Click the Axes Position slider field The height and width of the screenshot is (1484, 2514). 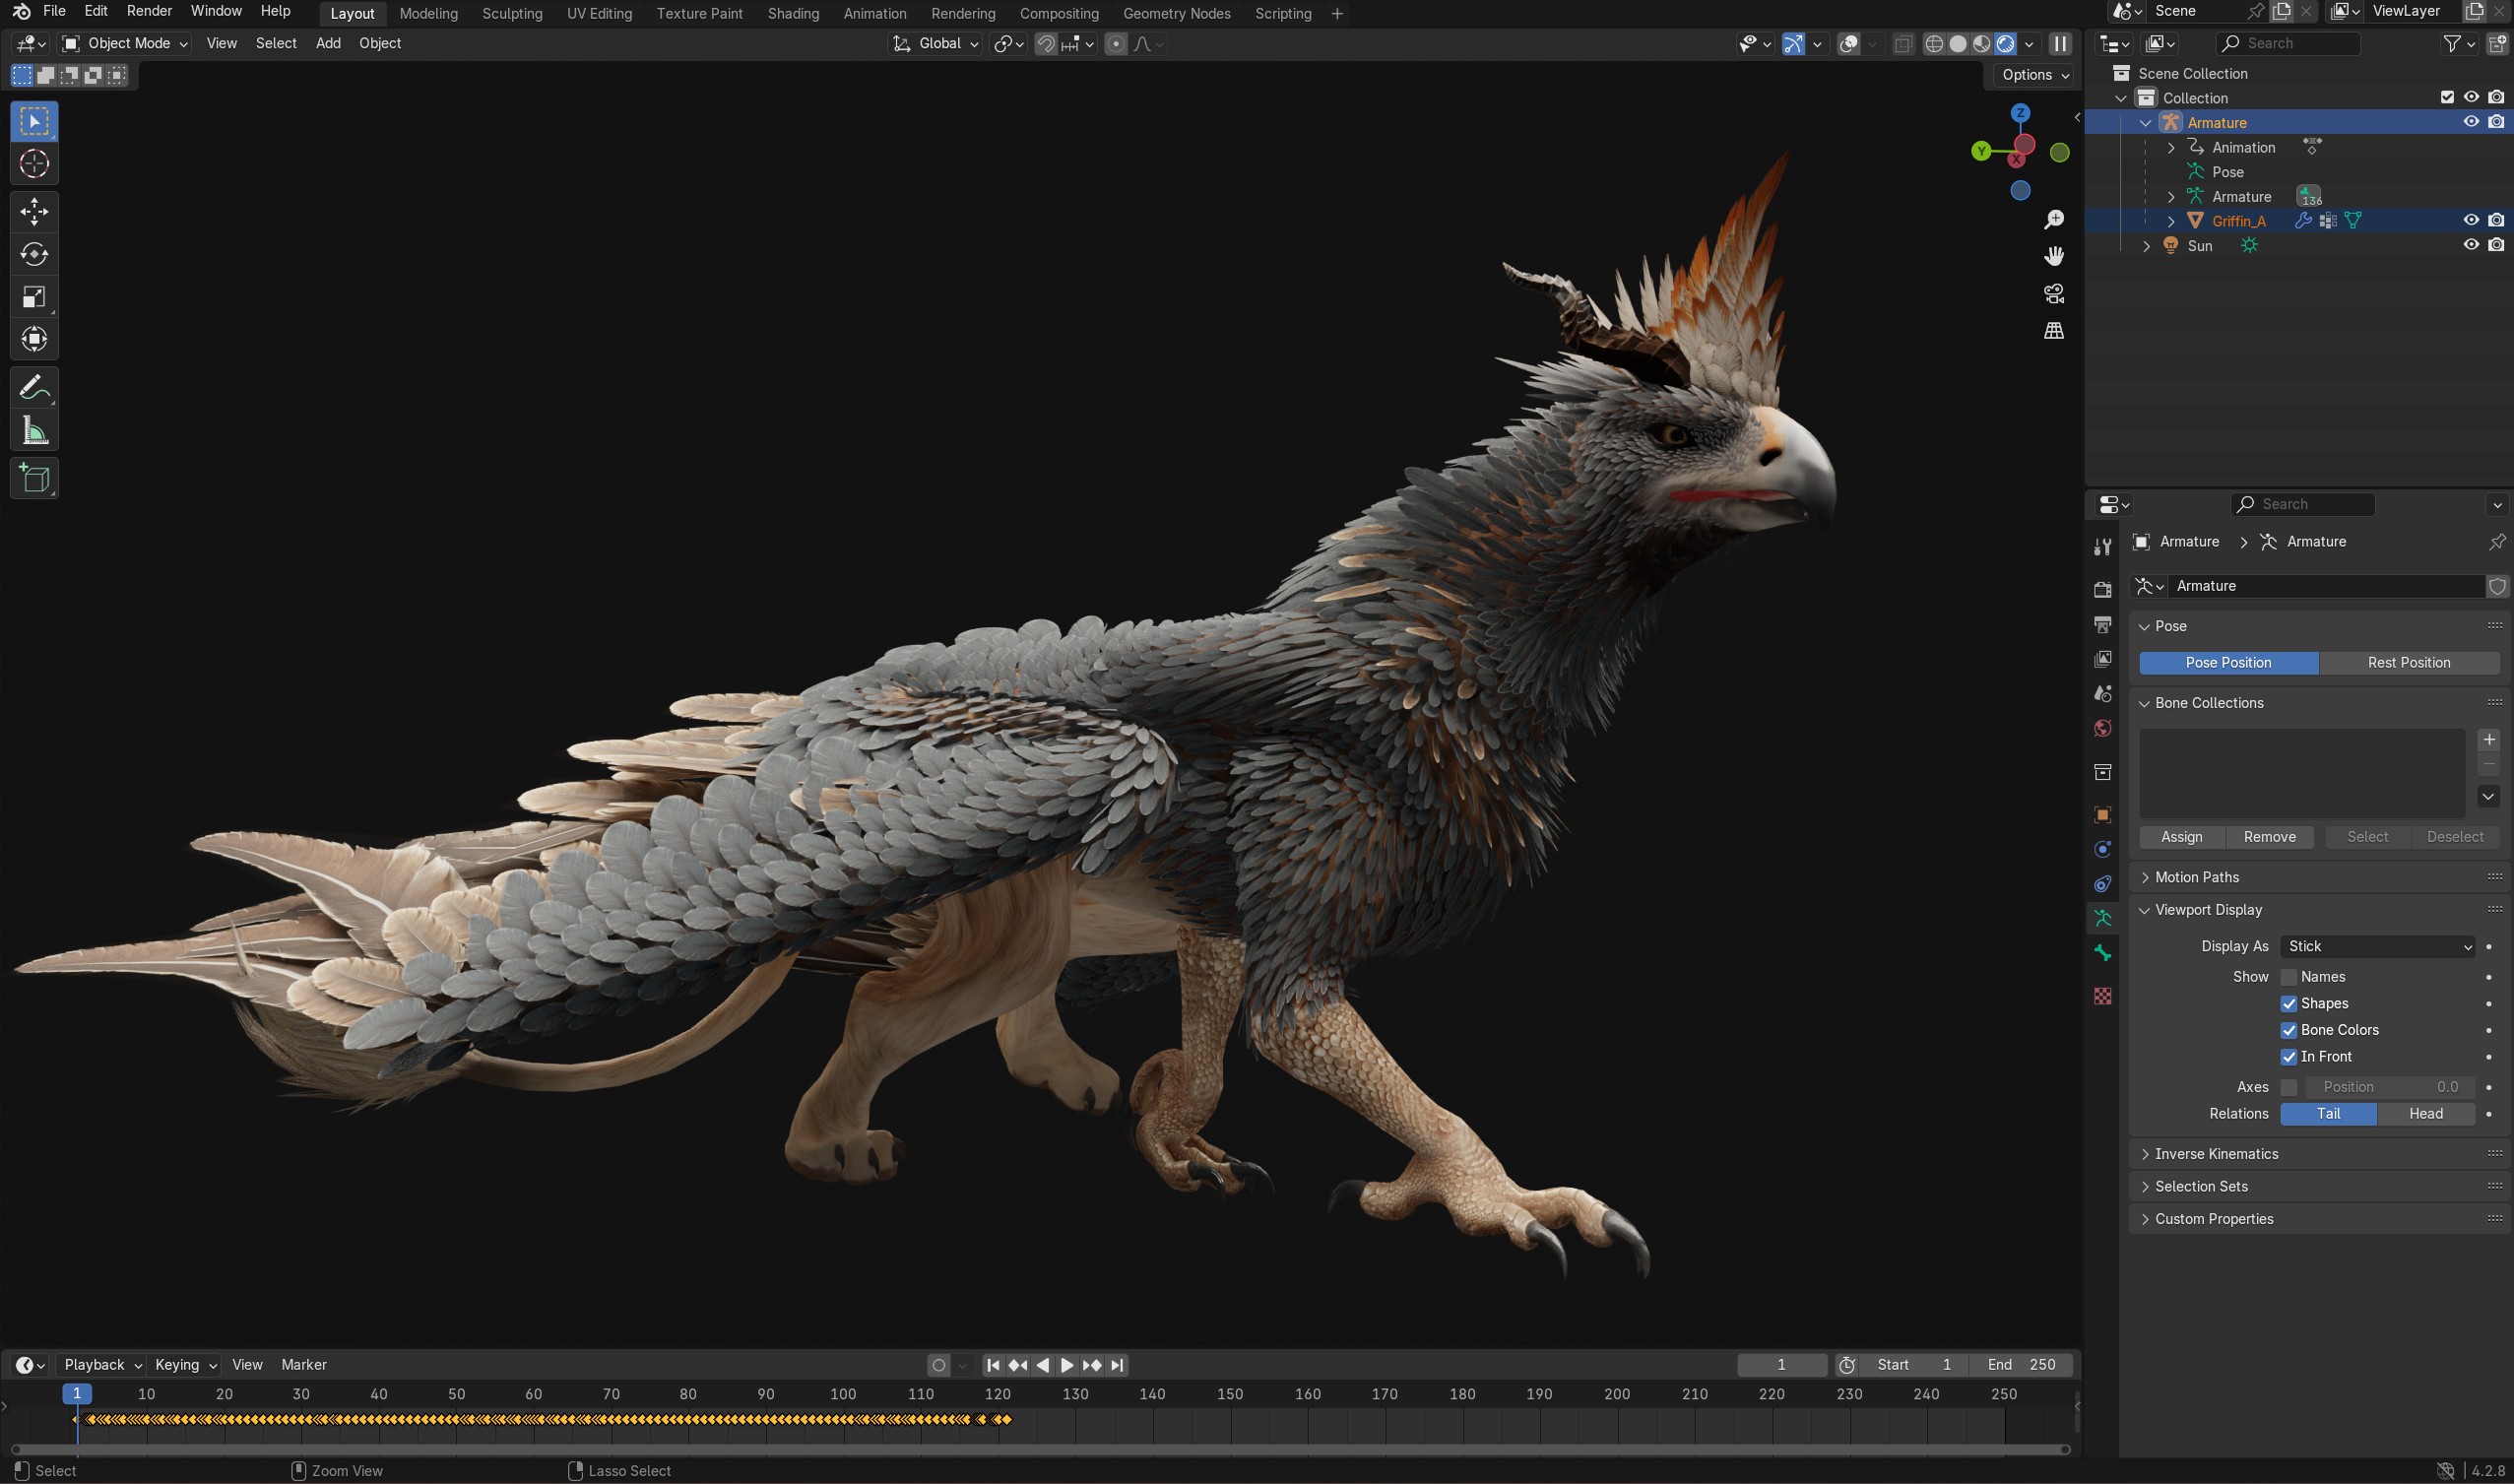2389,1087
